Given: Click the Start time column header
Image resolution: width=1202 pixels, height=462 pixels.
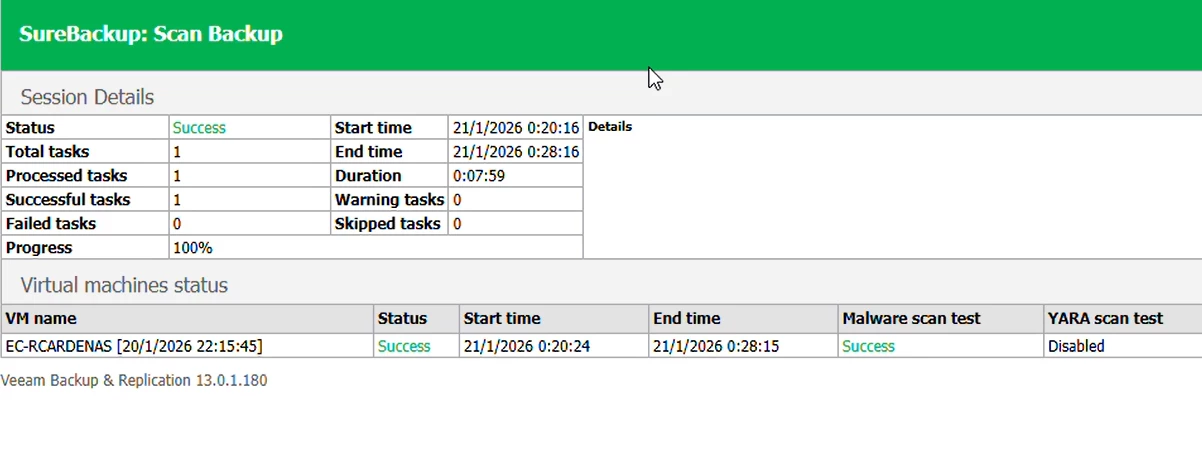Looking at the screenshot, I should (502, 318).
